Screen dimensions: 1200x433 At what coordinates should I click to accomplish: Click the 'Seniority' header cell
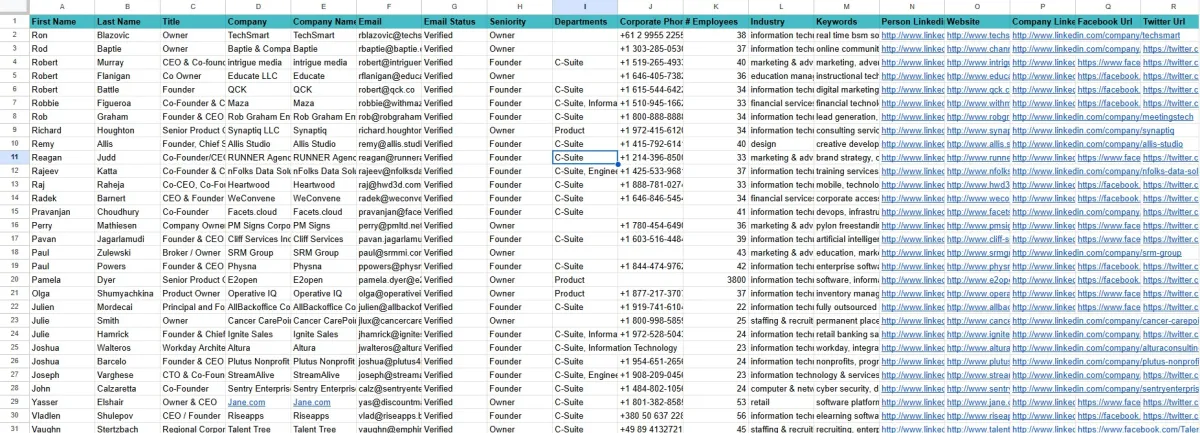(519, 21)
